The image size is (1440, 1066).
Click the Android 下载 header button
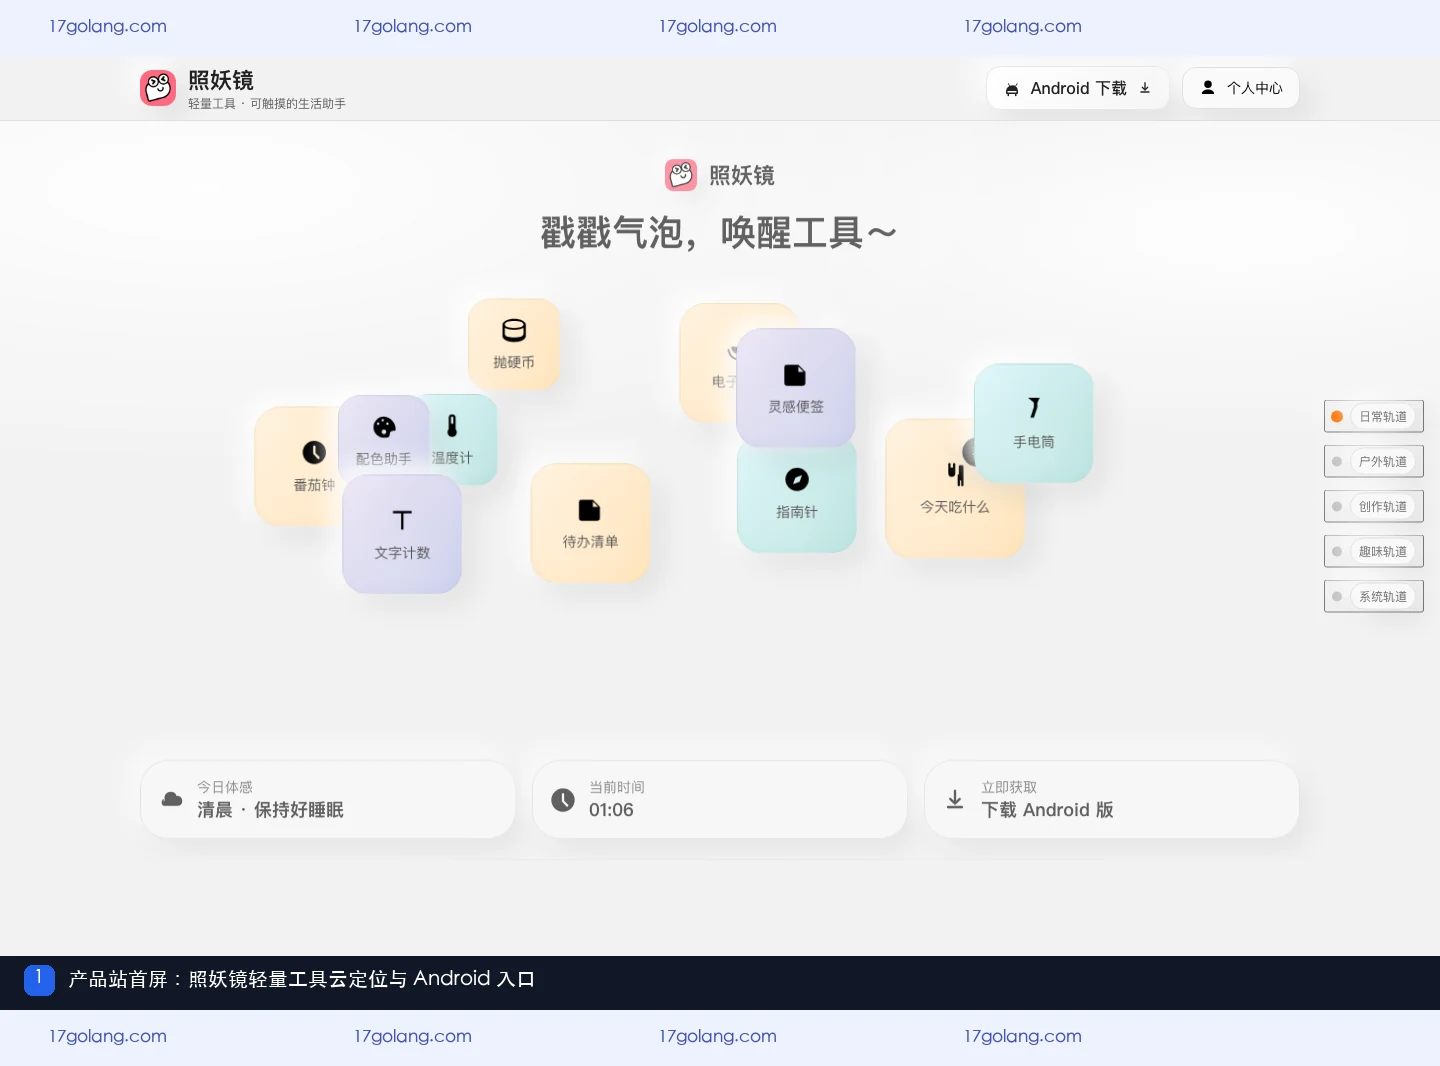tap(1077, 88)
